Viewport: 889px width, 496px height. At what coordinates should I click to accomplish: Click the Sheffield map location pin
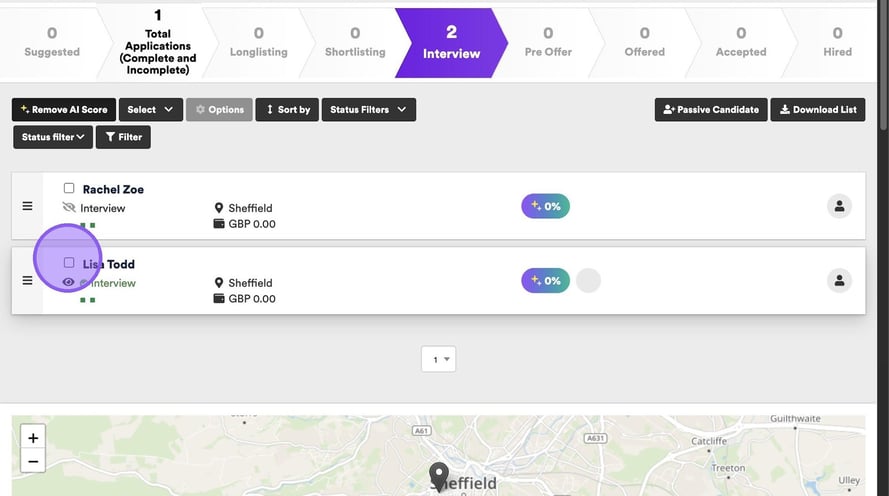tap(438, 475)
